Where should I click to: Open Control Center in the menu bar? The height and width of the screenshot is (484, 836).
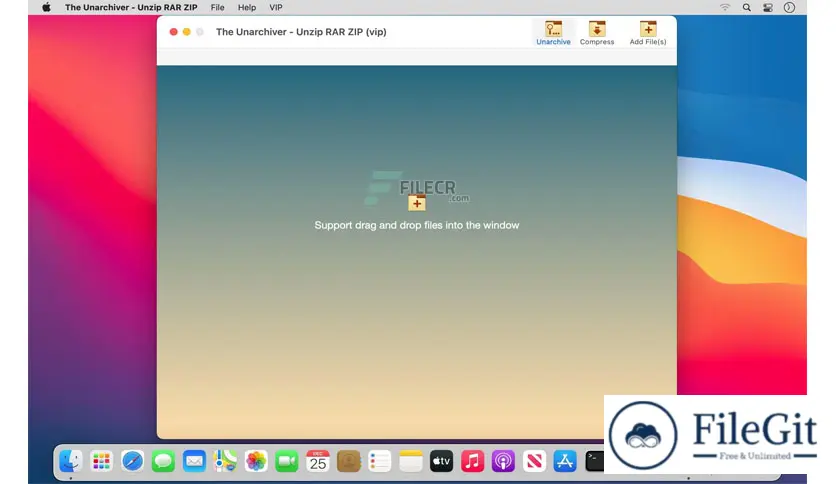768,7
